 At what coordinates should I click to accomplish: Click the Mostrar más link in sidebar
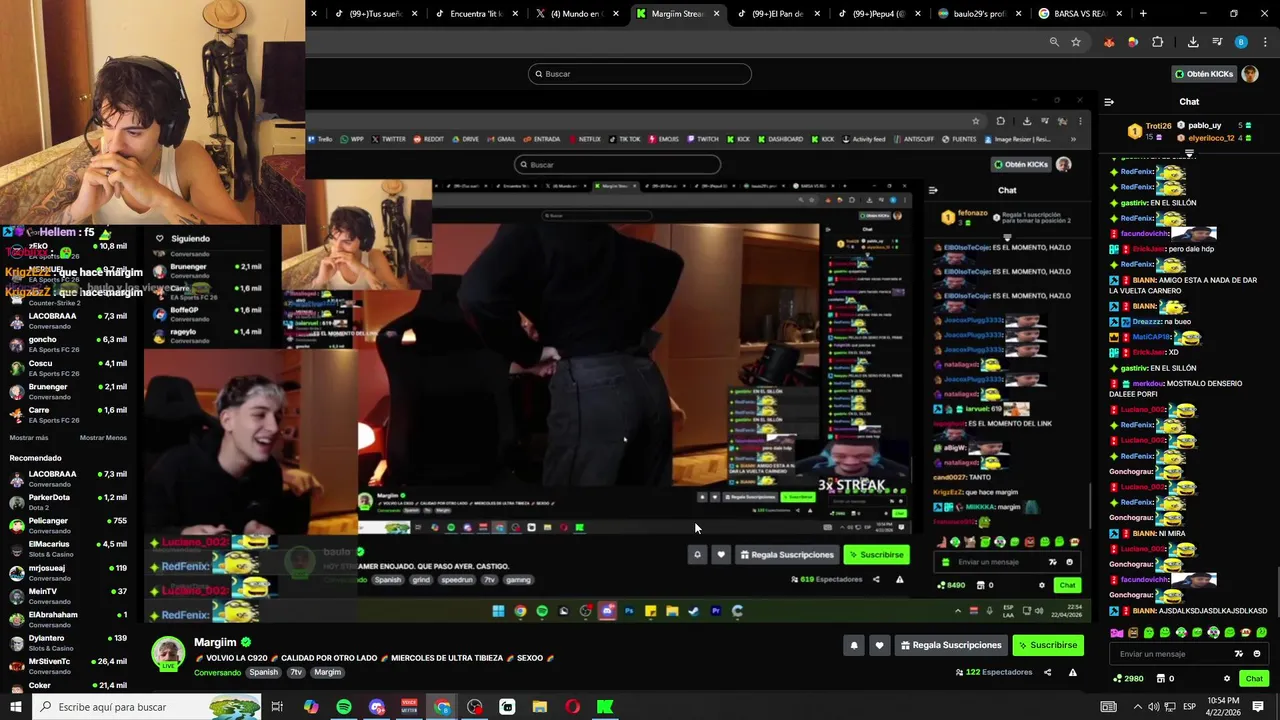pyautogui.click(x=29, y=438)
